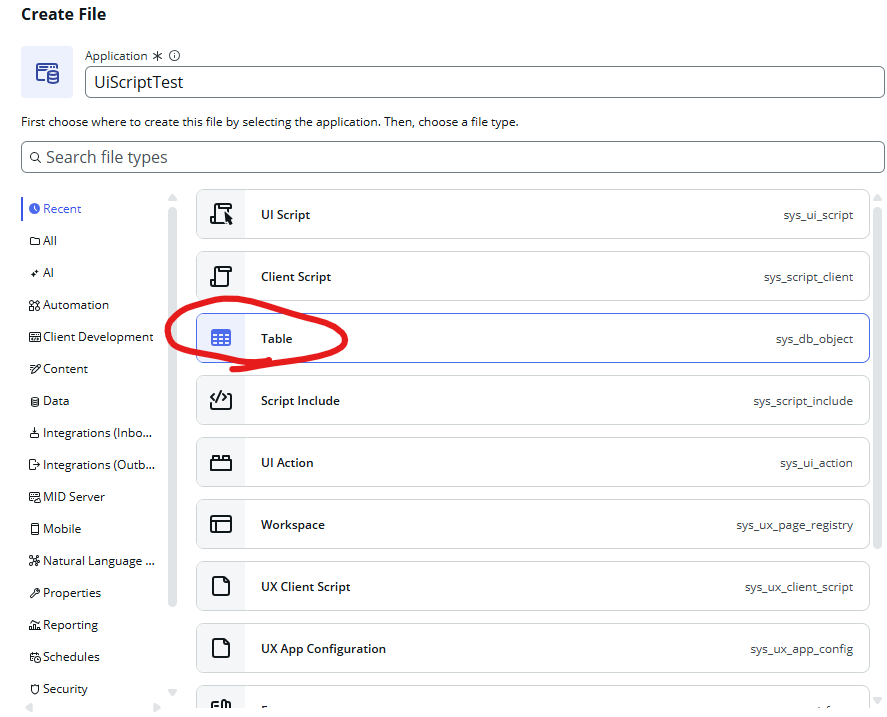This screenshot has height=717, width=887.
Task: Select the Workspace file type
Action: coord(532,524)
